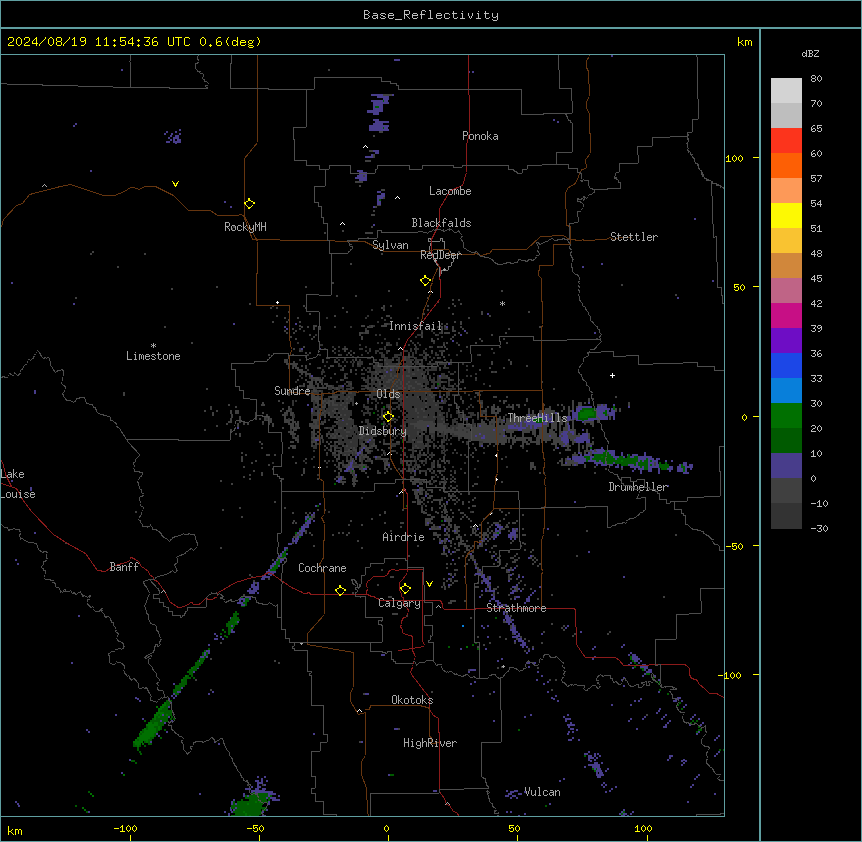
Task: Click the yellow V marker east of Calgary
Action: [x=429, y=584]
